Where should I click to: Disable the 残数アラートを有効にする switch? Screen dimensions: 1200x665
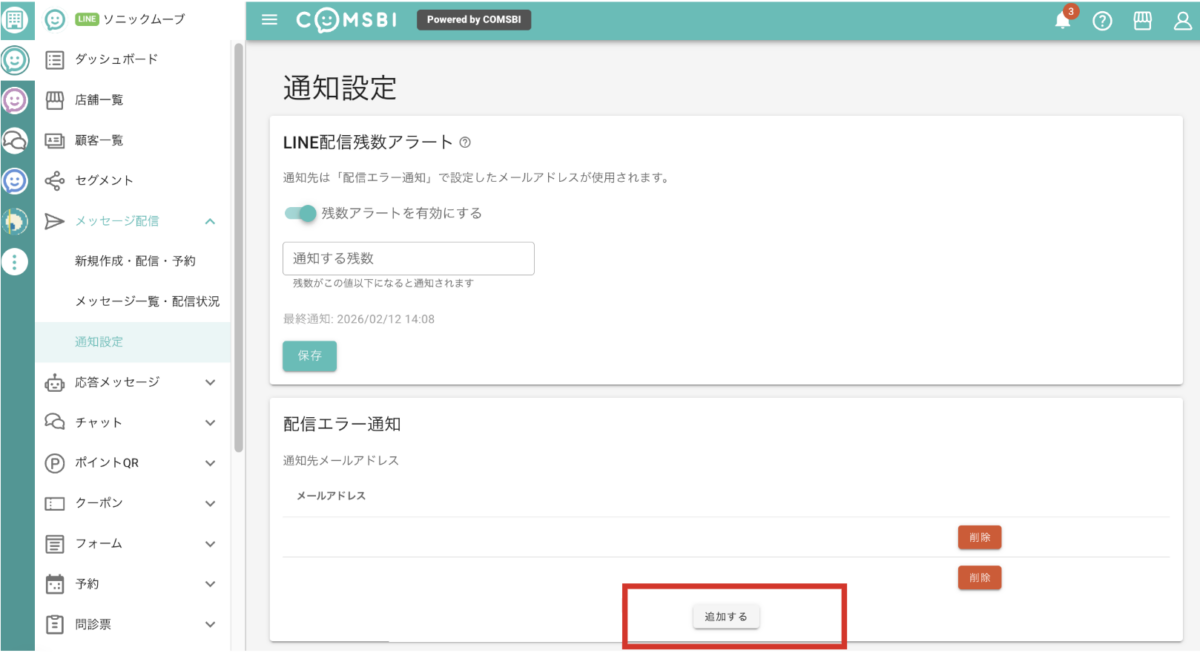[300, 213]
